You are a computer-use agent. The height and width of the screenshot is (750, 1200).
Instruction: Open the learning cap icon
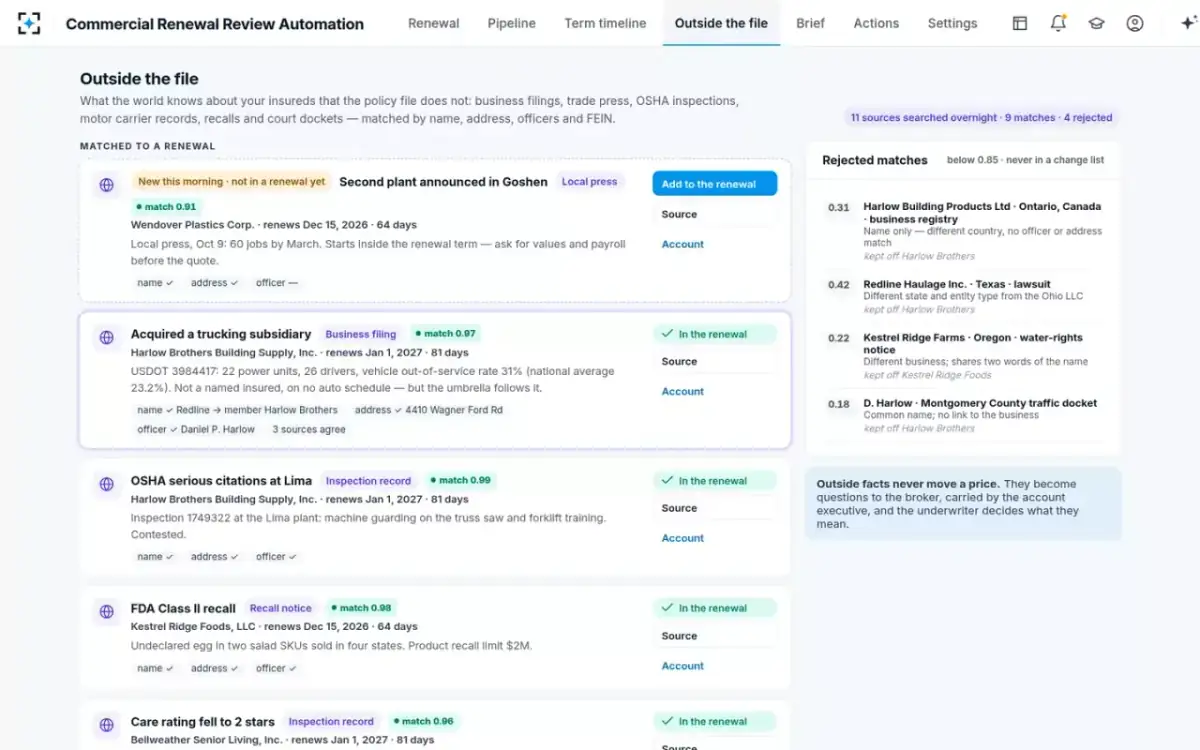[1096, 23]
